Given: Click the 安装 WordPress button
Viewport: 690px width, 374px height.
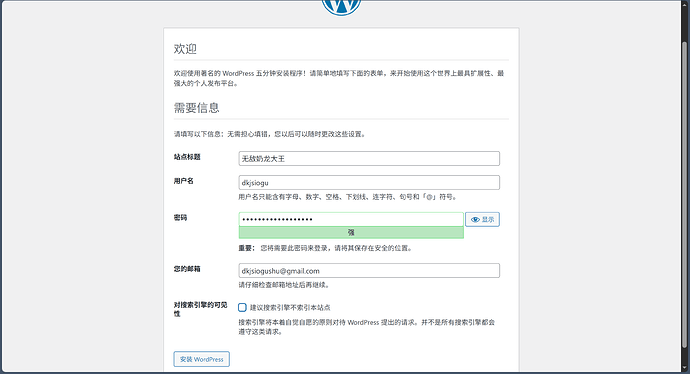Looking at the screenshot, I should point(202,359).
